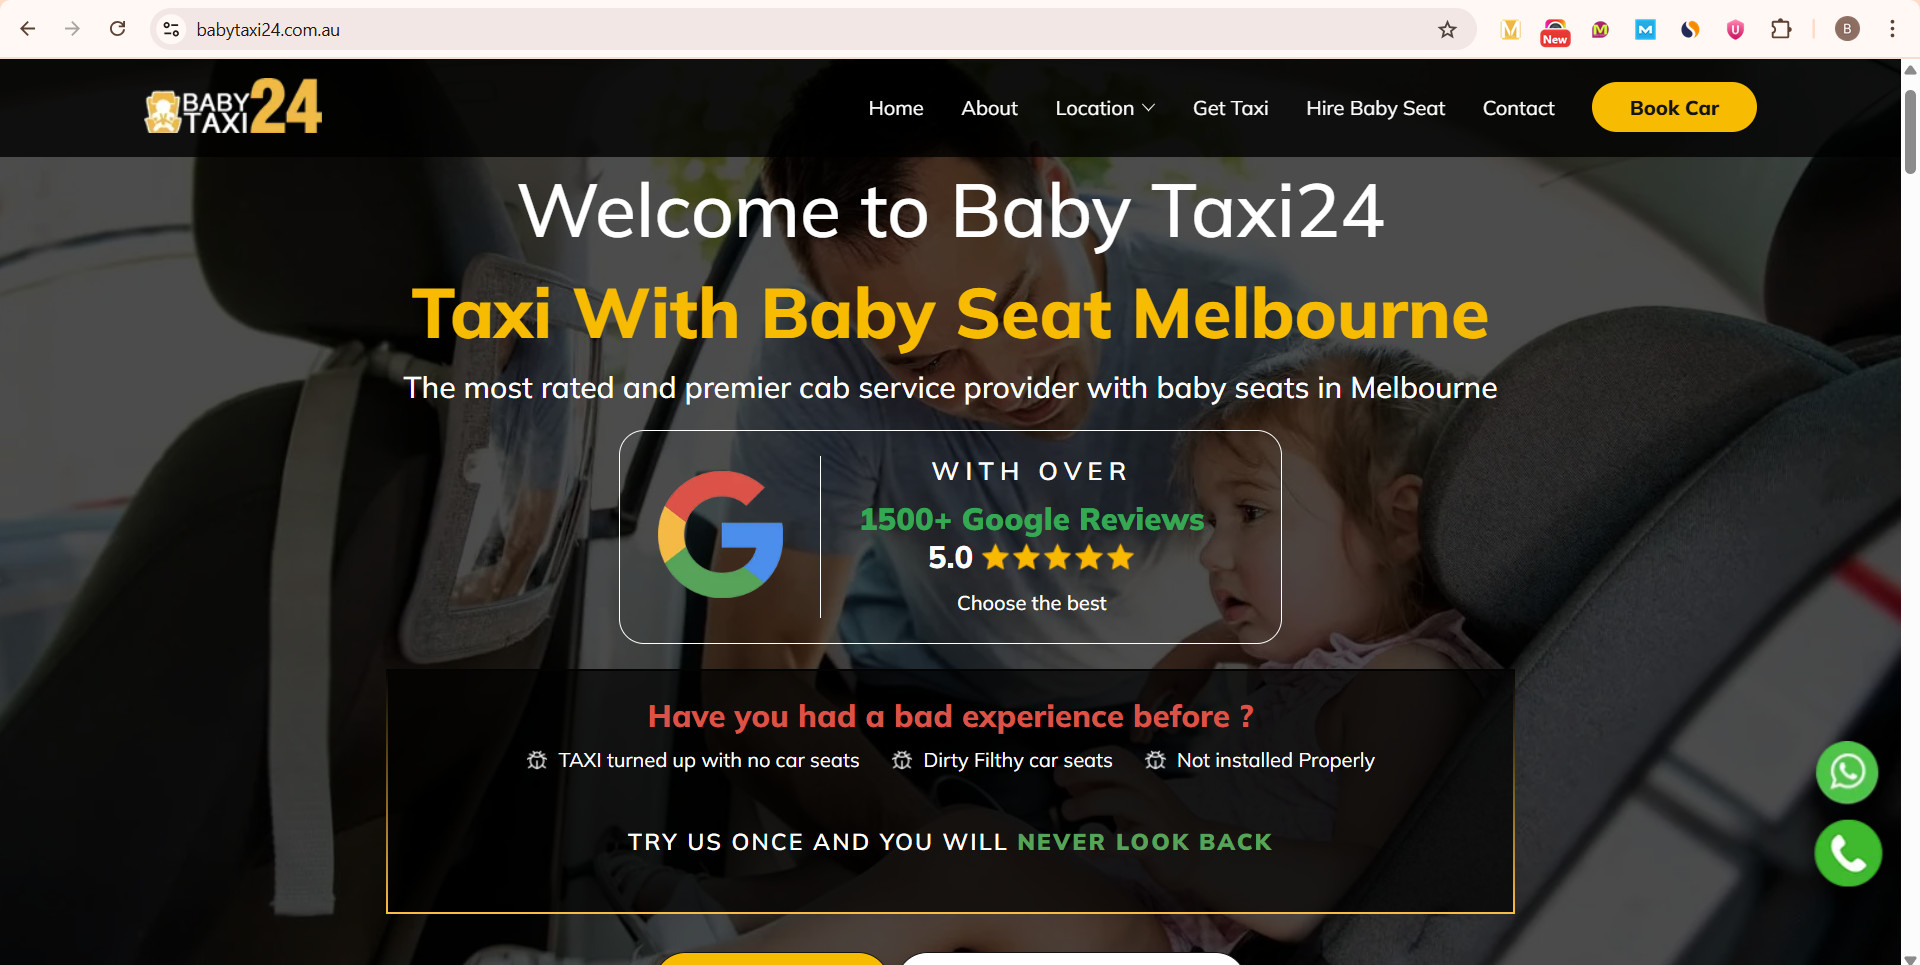The width and height of the screenshot is (1920, 965).
Task: Open the Chrome three-dot menu
Action: 1892,29
